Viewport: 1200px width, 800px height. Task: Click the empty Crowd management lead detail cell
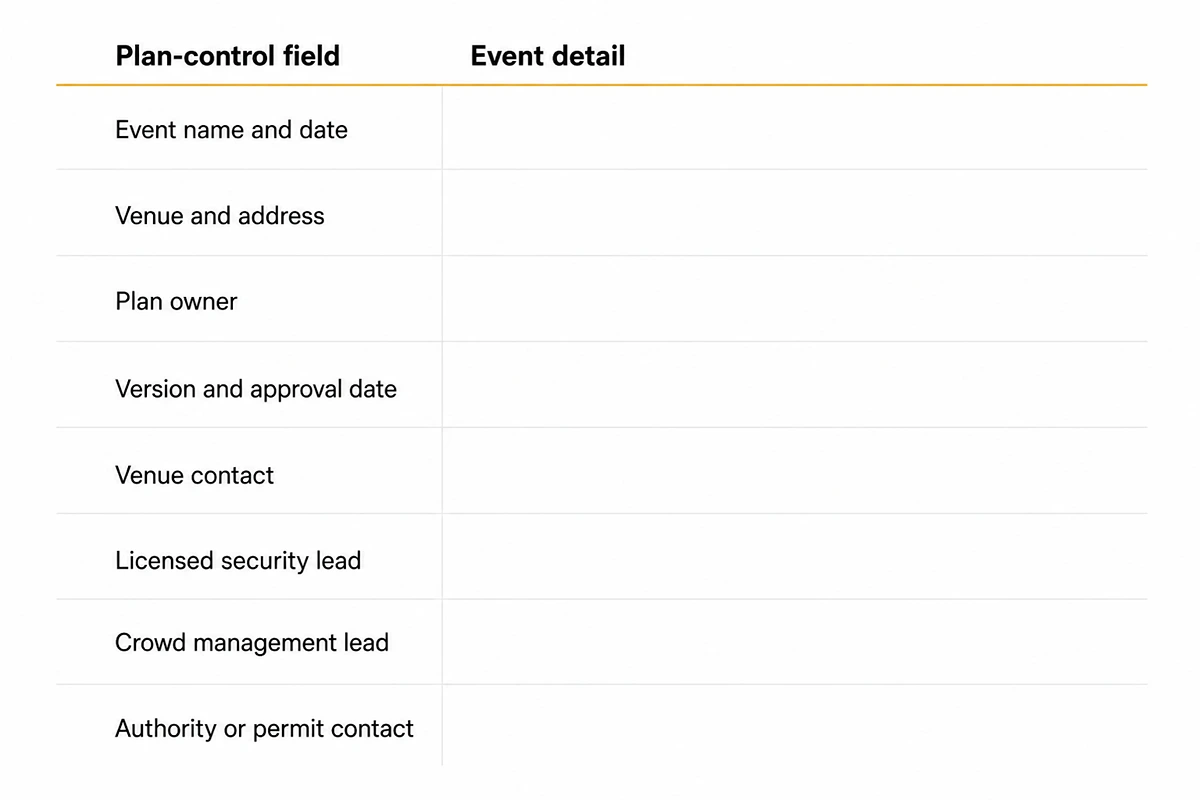(x=795, y=642)
